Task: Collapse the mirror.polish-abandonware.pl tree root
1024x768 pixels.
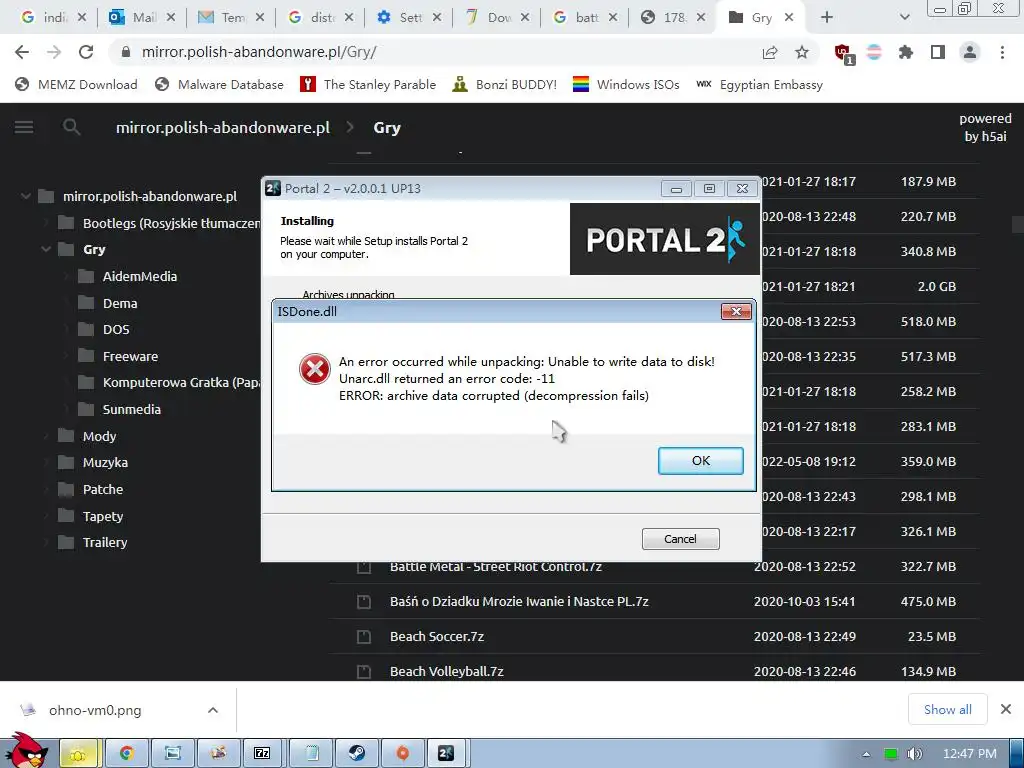Action: point(25,196)
